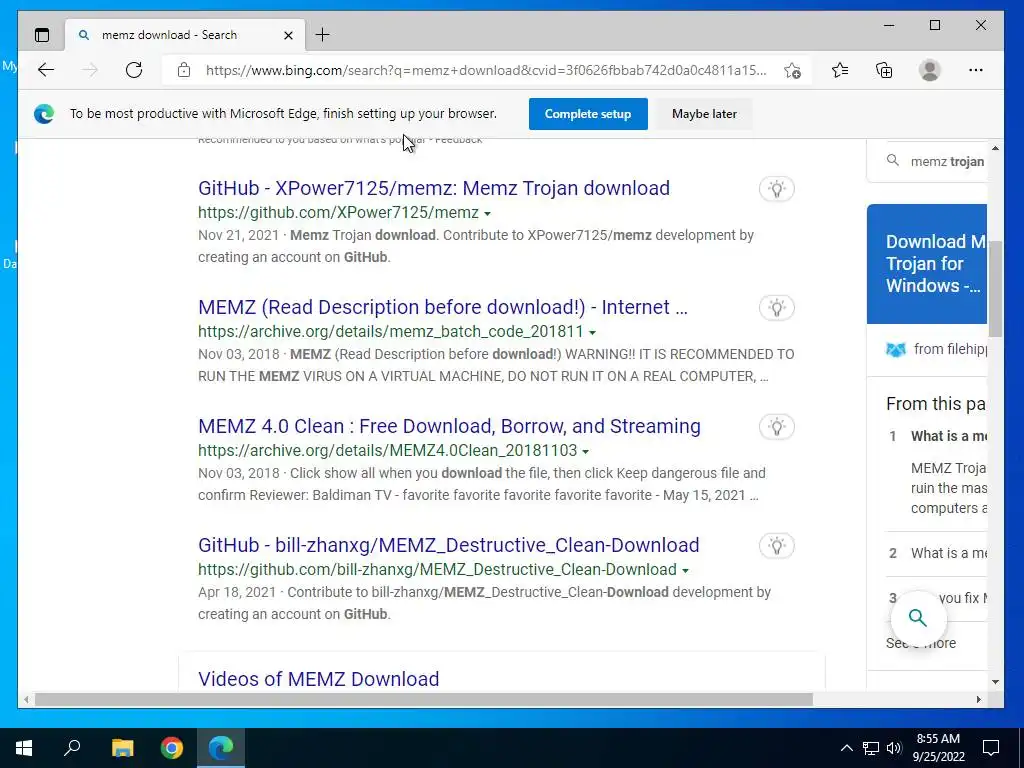Click the address bar URL

point(486,70)
